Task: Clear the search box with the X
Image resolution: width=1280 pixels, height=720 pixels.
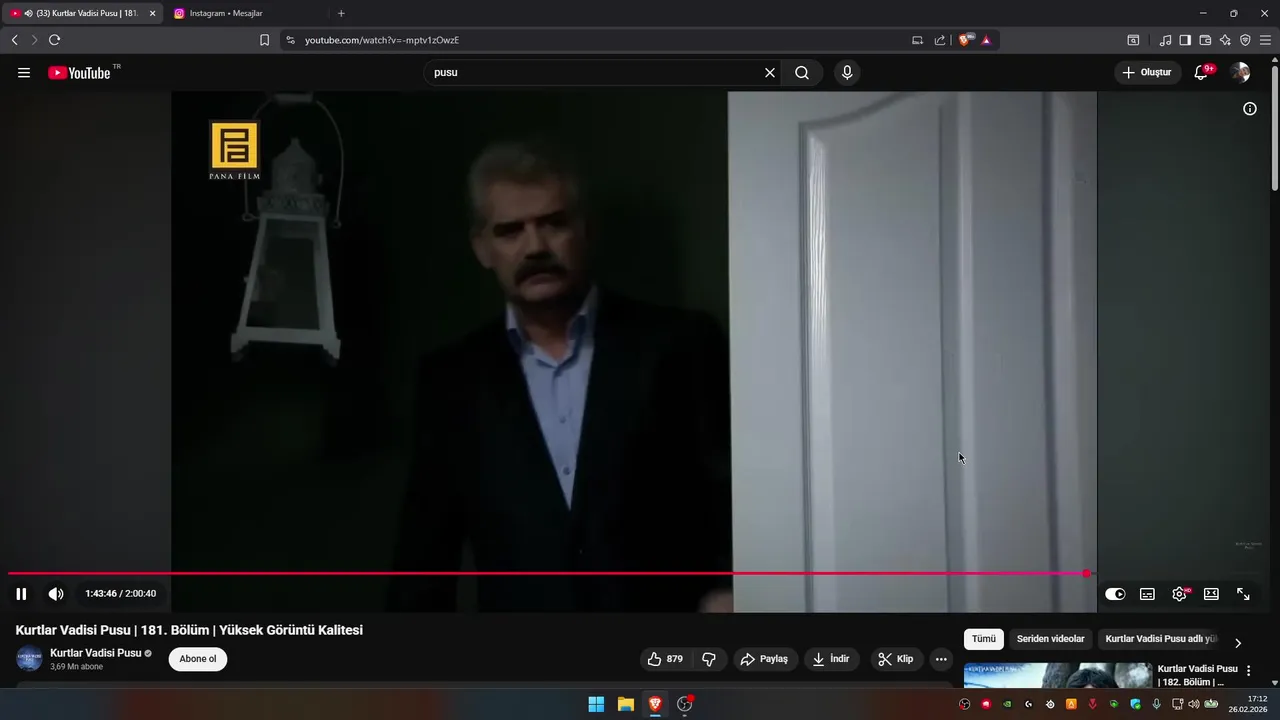Action: [x=770, y=73]
